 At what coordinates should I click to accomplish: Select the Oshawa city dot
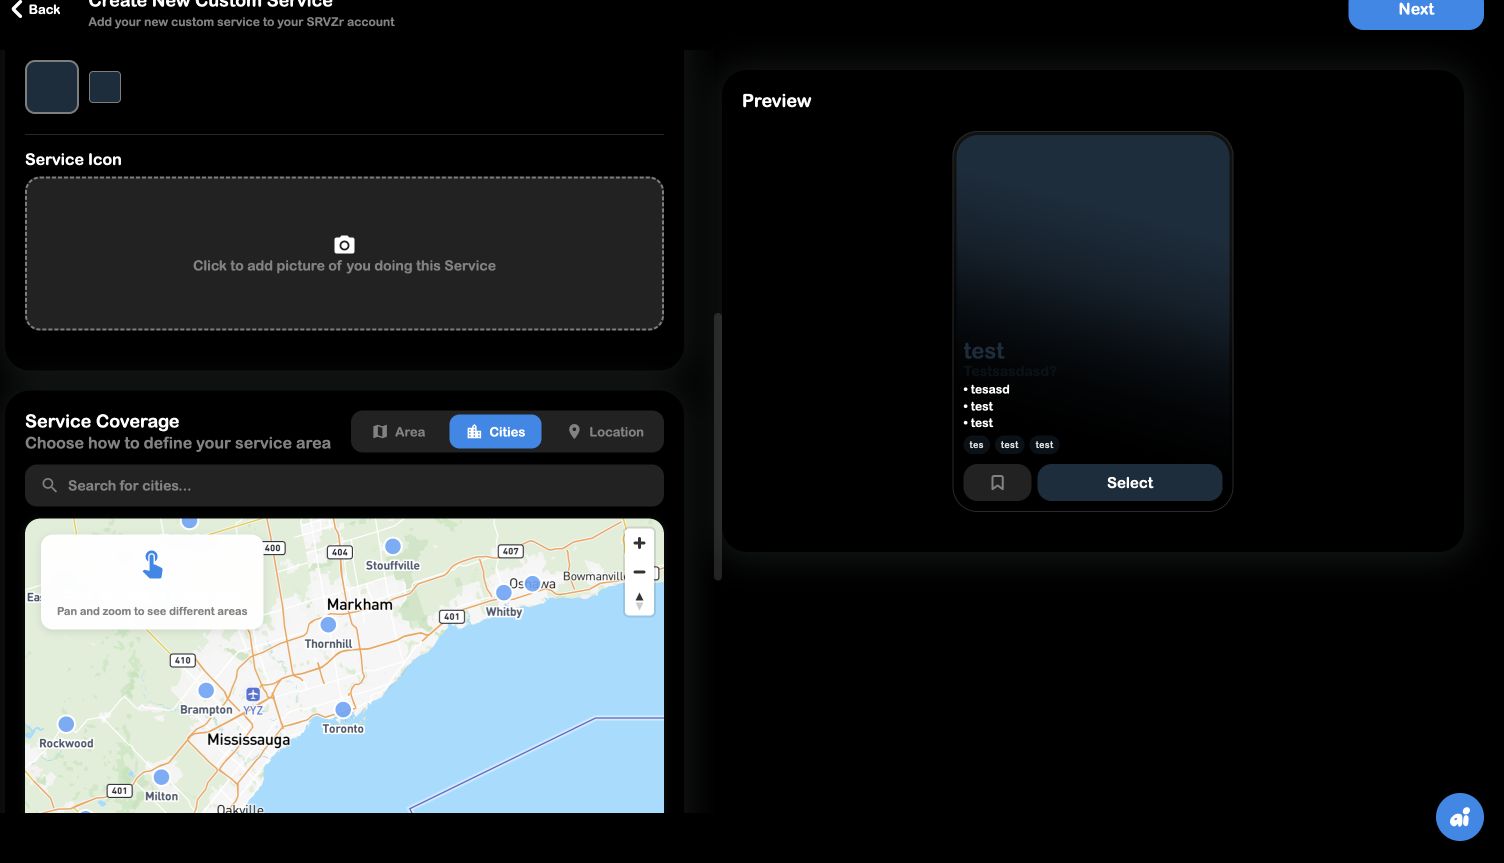pyautogui.click(x=533, y=583)
